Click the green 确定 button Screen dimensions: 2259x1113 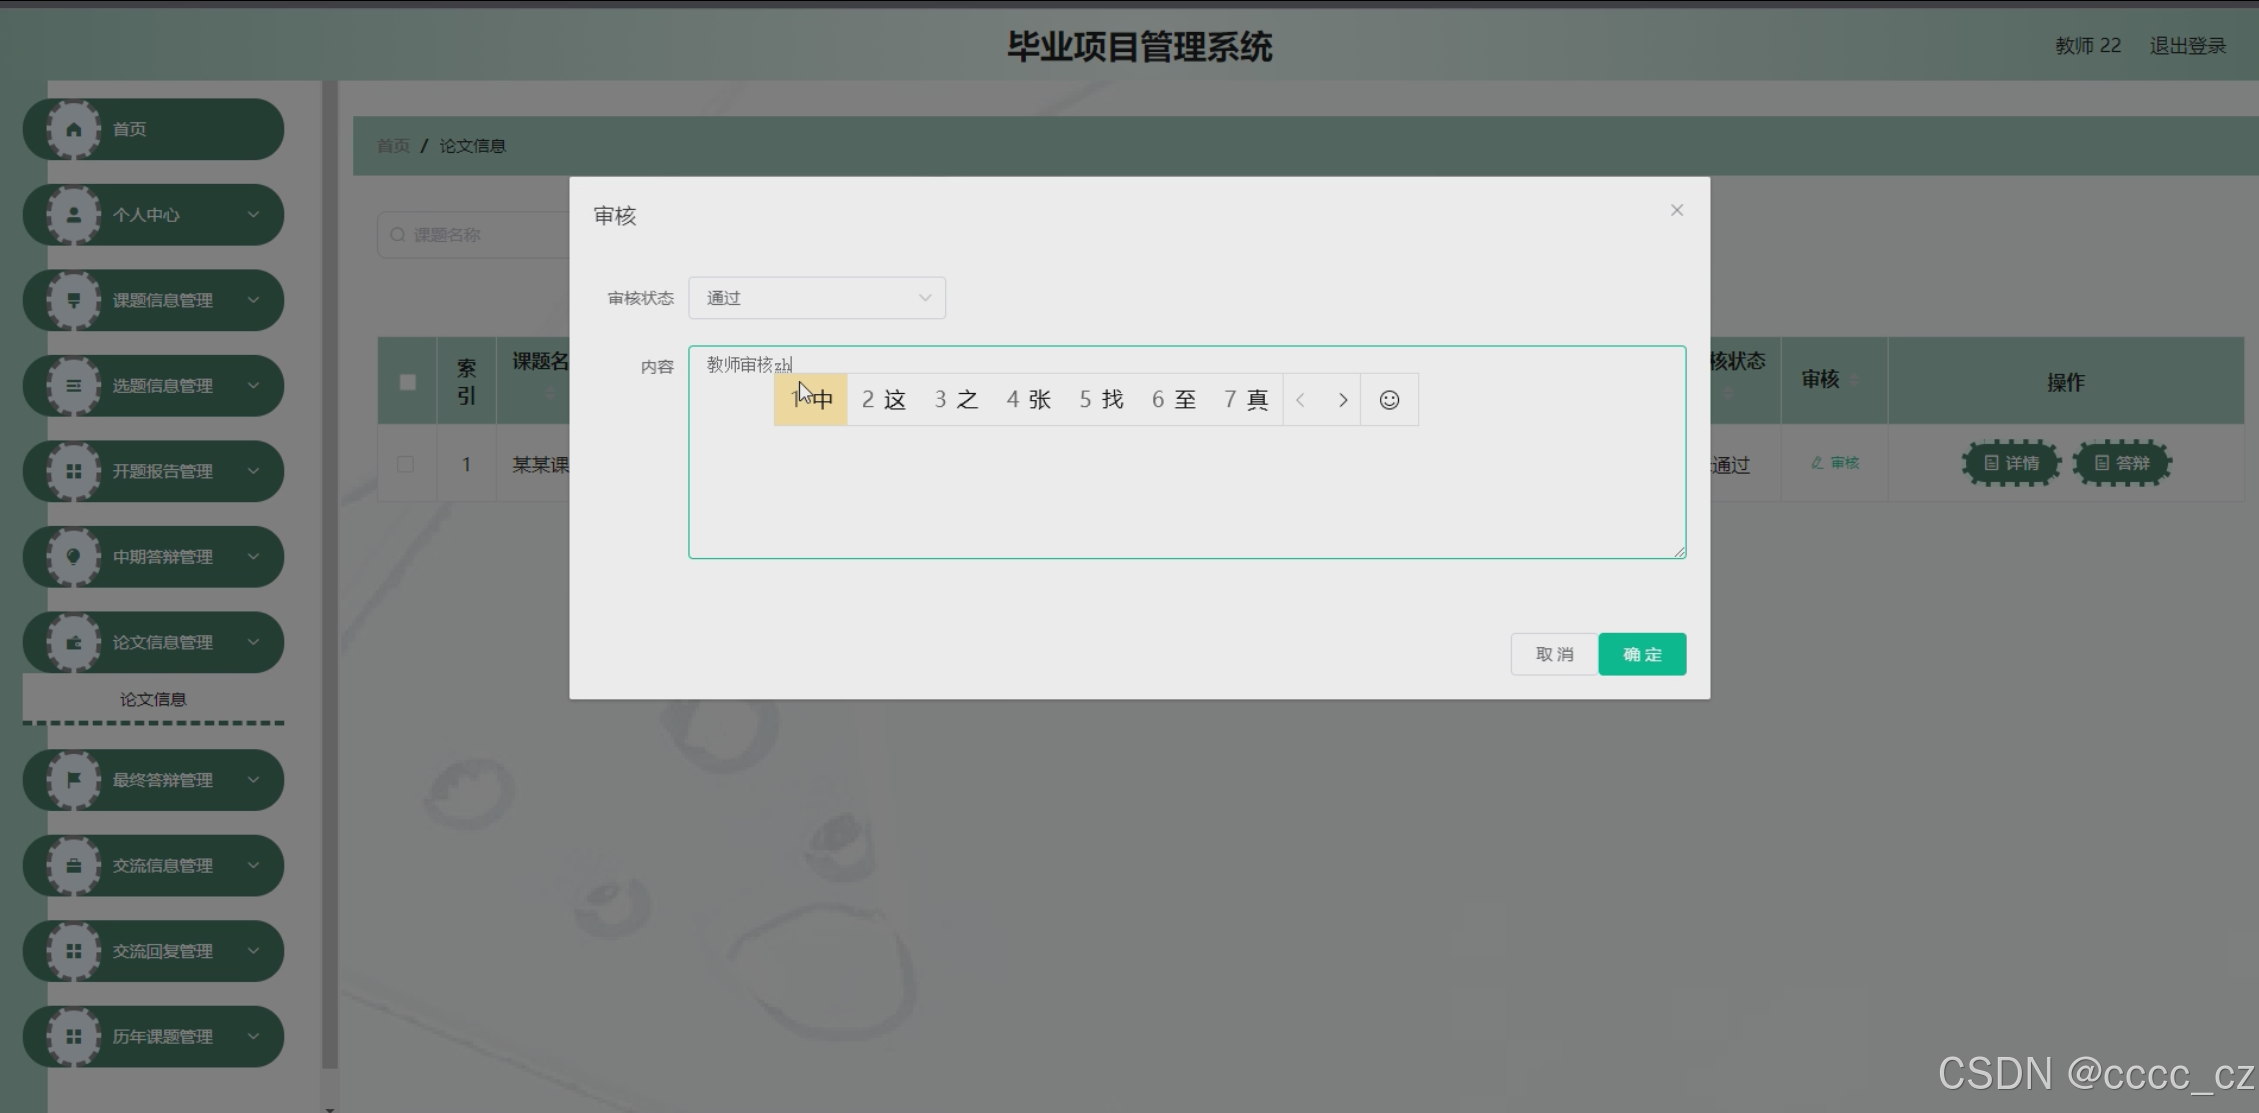tap(1641, 654)
